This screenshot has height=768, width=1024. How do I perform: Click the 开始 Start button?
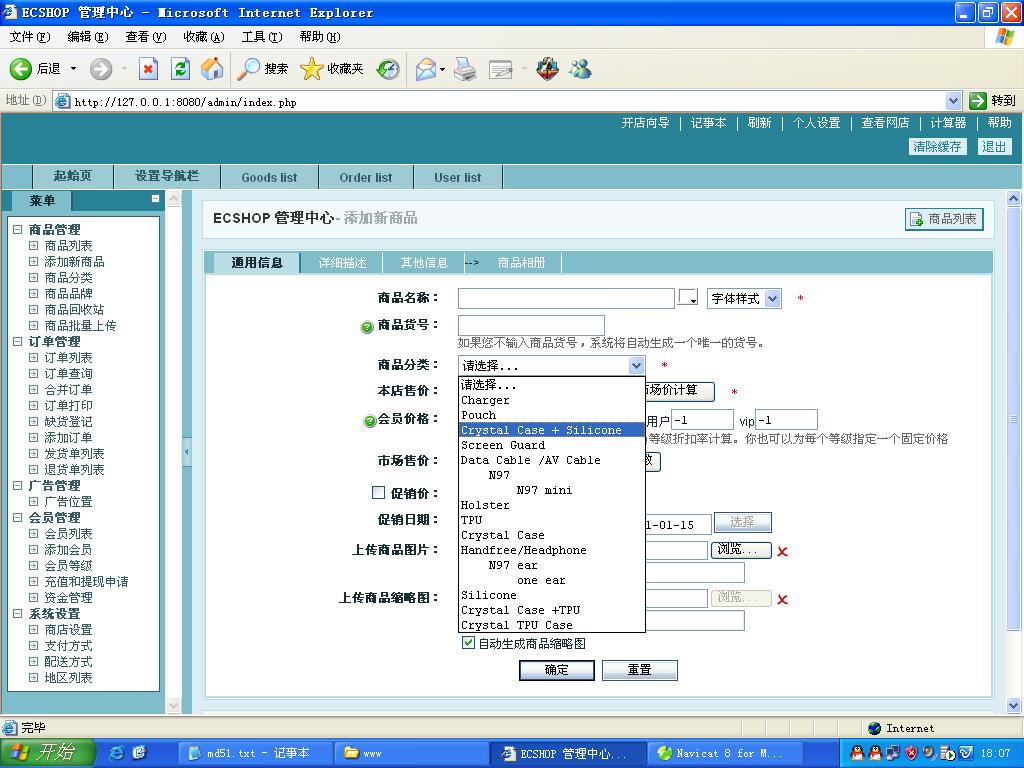(x=47, y=752)
